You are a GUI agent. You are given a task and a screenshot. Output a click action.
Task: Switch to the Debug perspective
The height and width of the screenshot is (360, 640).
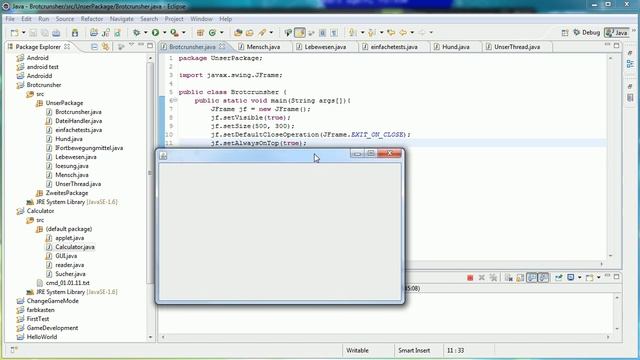tap(587, 33)
